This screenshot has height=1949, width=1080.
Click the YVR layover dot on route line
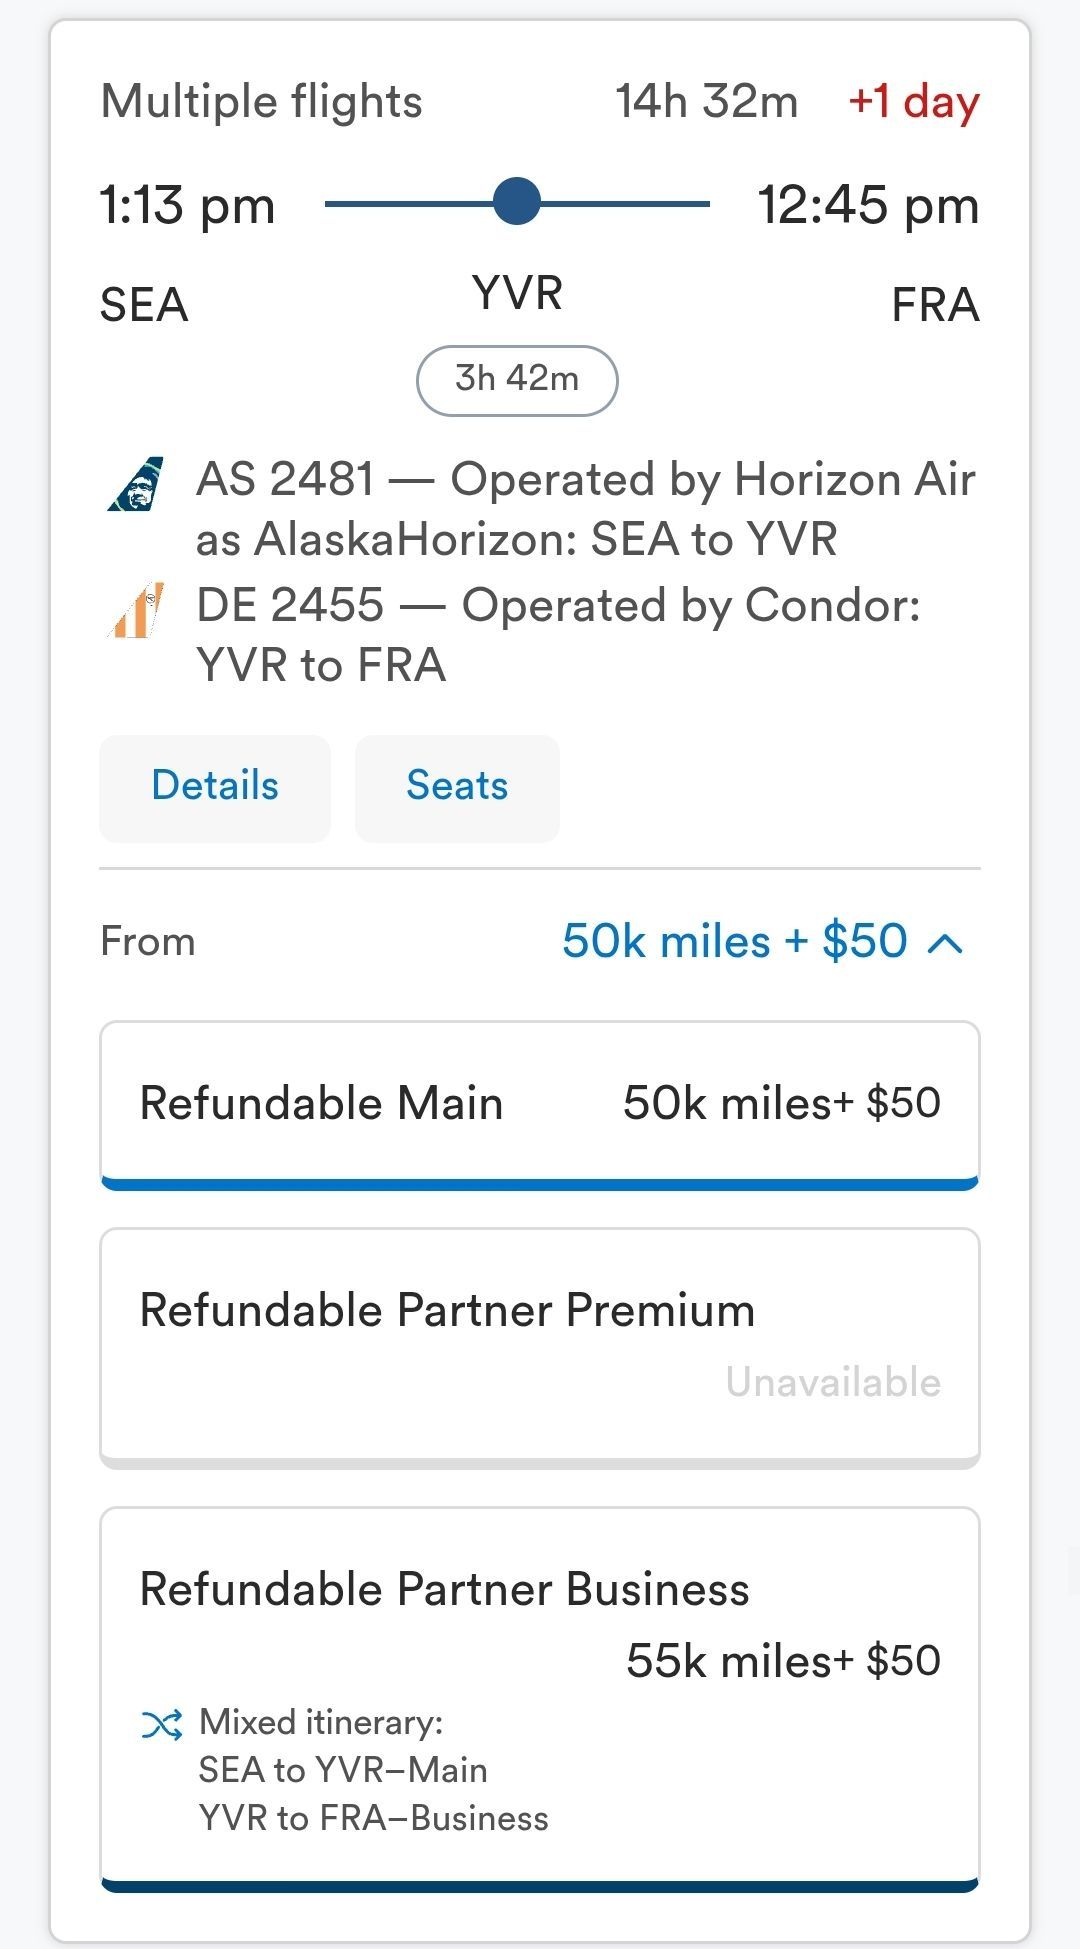[517, 202]
